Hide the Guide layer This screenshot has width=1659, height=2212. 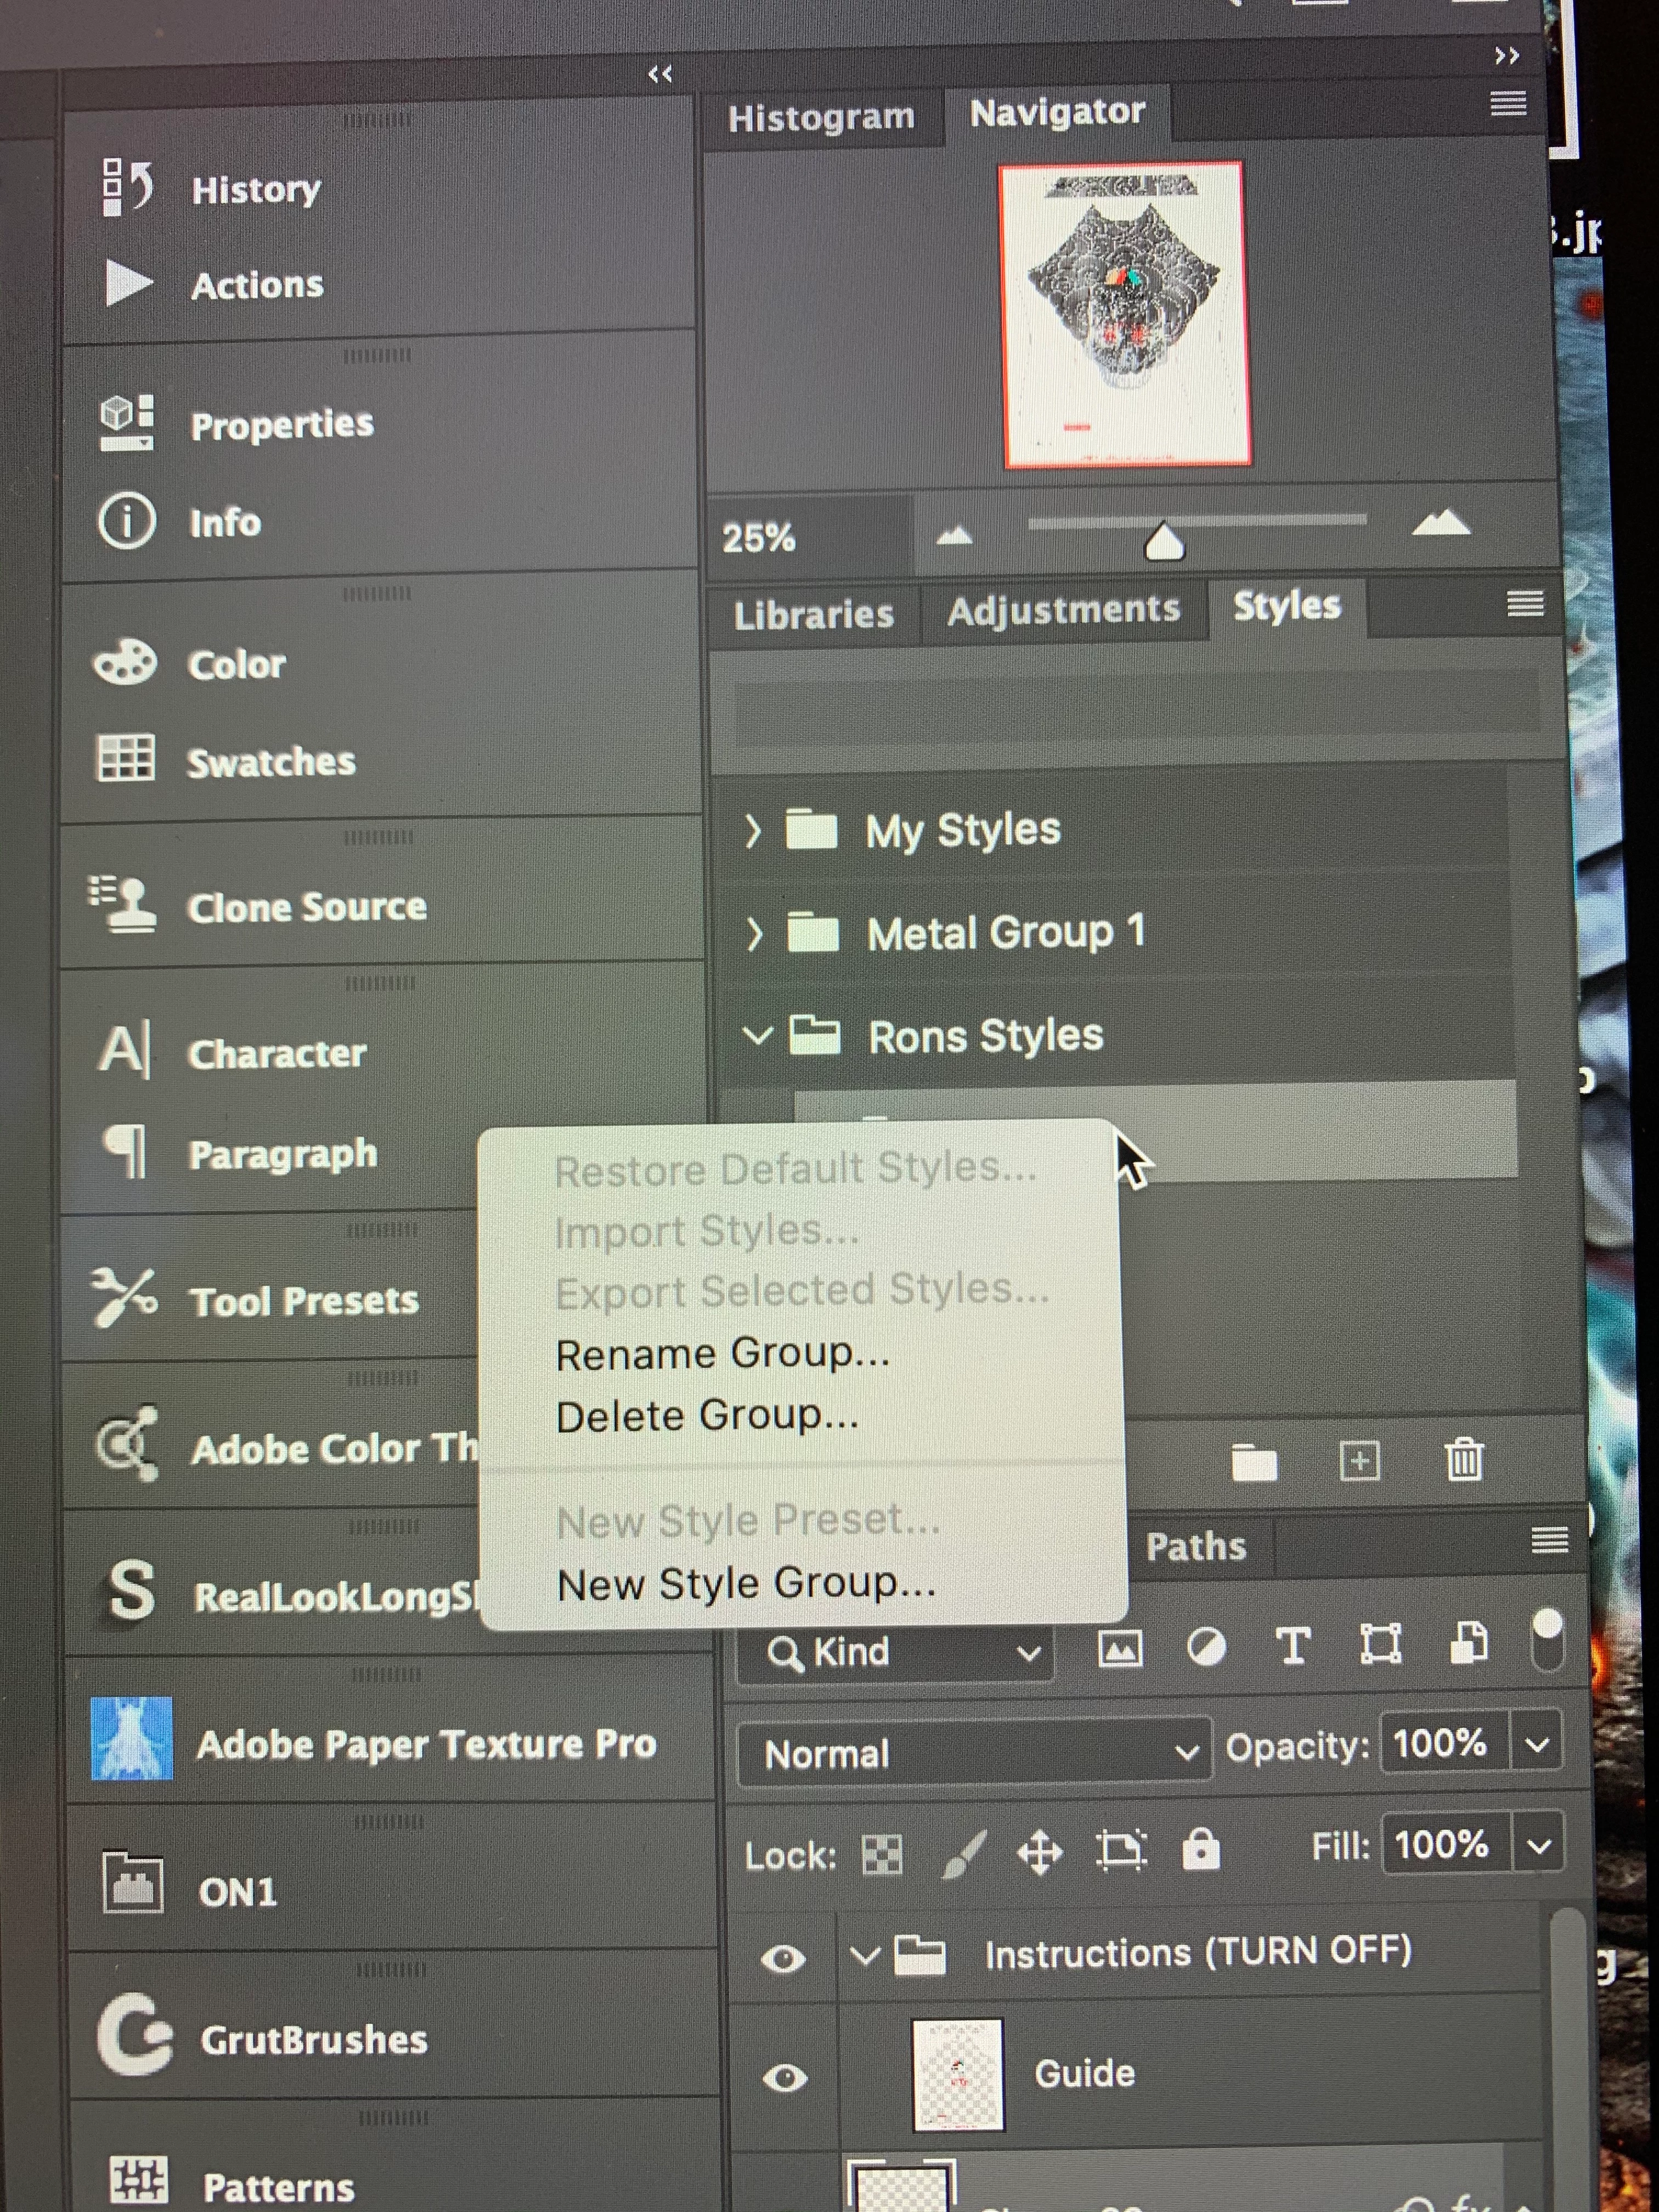point(785,2078)
